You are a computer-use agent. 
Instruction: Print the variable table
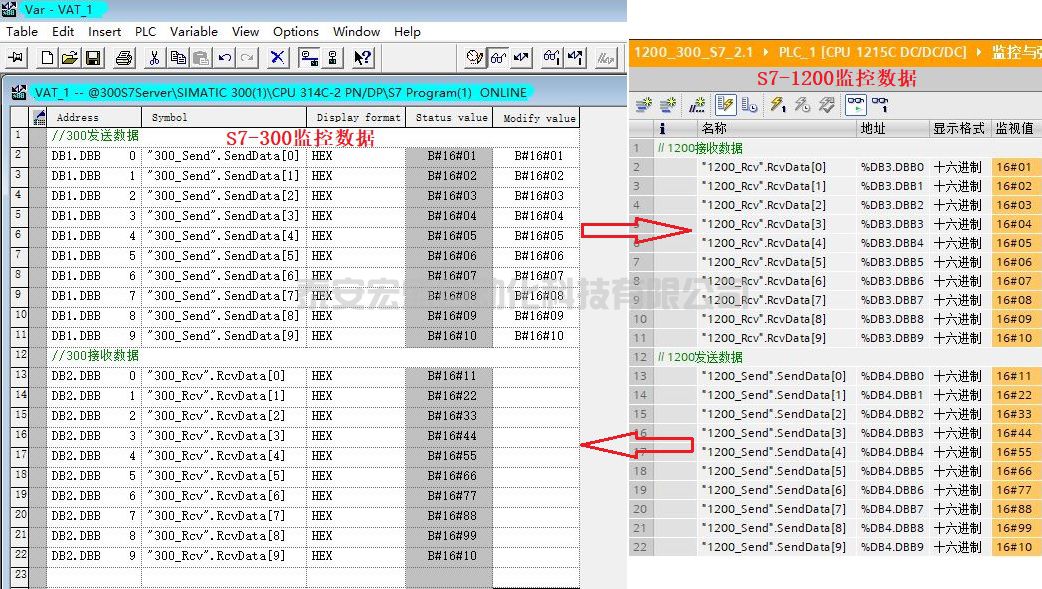tap(123, 58)
